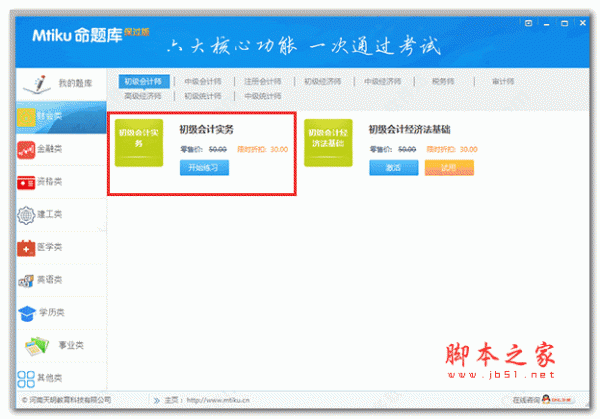The image size is (600, 419).
Task: Click the 在线咨询 label in status bar
Action: 526,400
